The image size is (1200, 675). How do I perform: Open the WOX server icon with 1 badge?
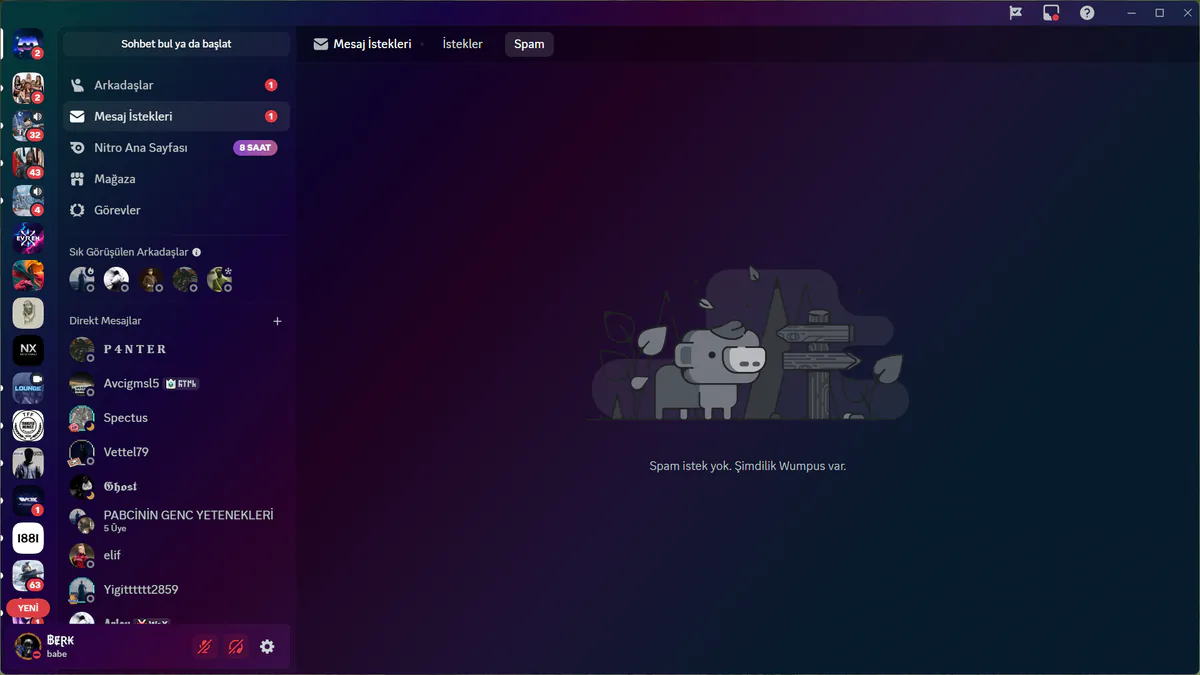28,500
